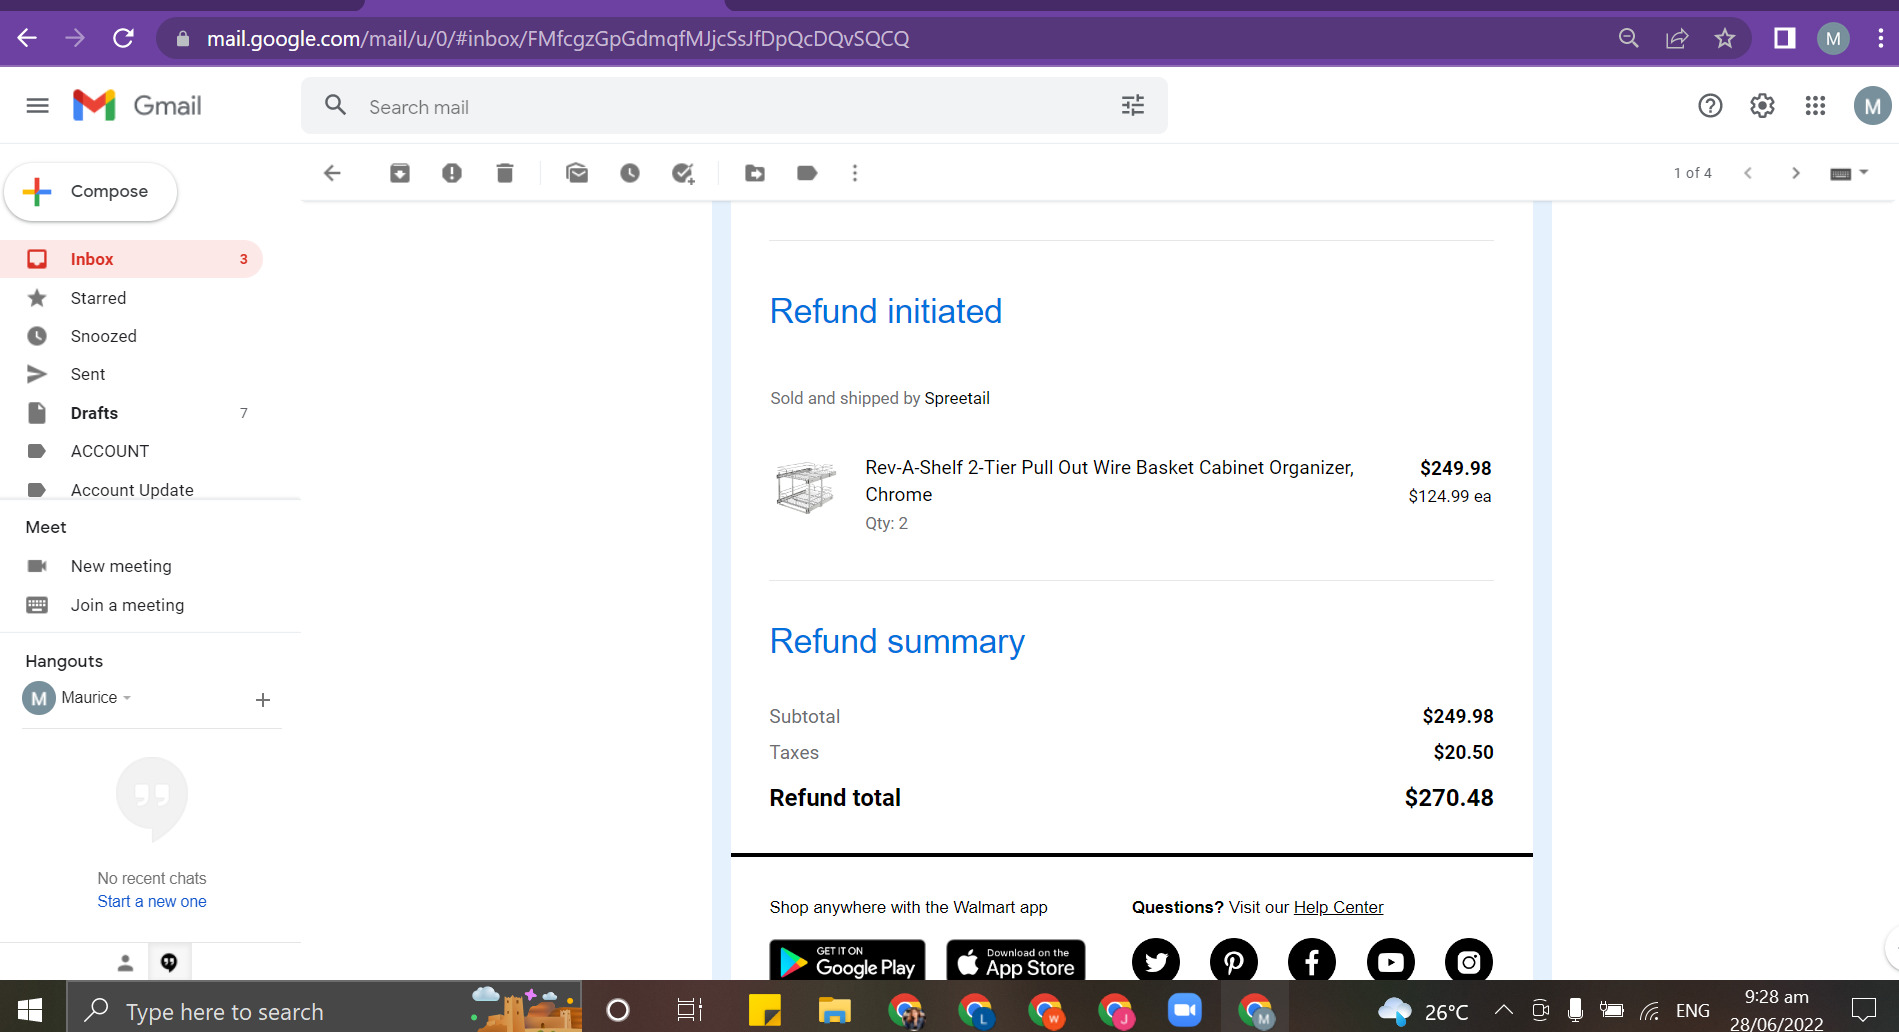Start a New meeting
This screenshot has height=1032, width=1899.
(x=121, y=566)
